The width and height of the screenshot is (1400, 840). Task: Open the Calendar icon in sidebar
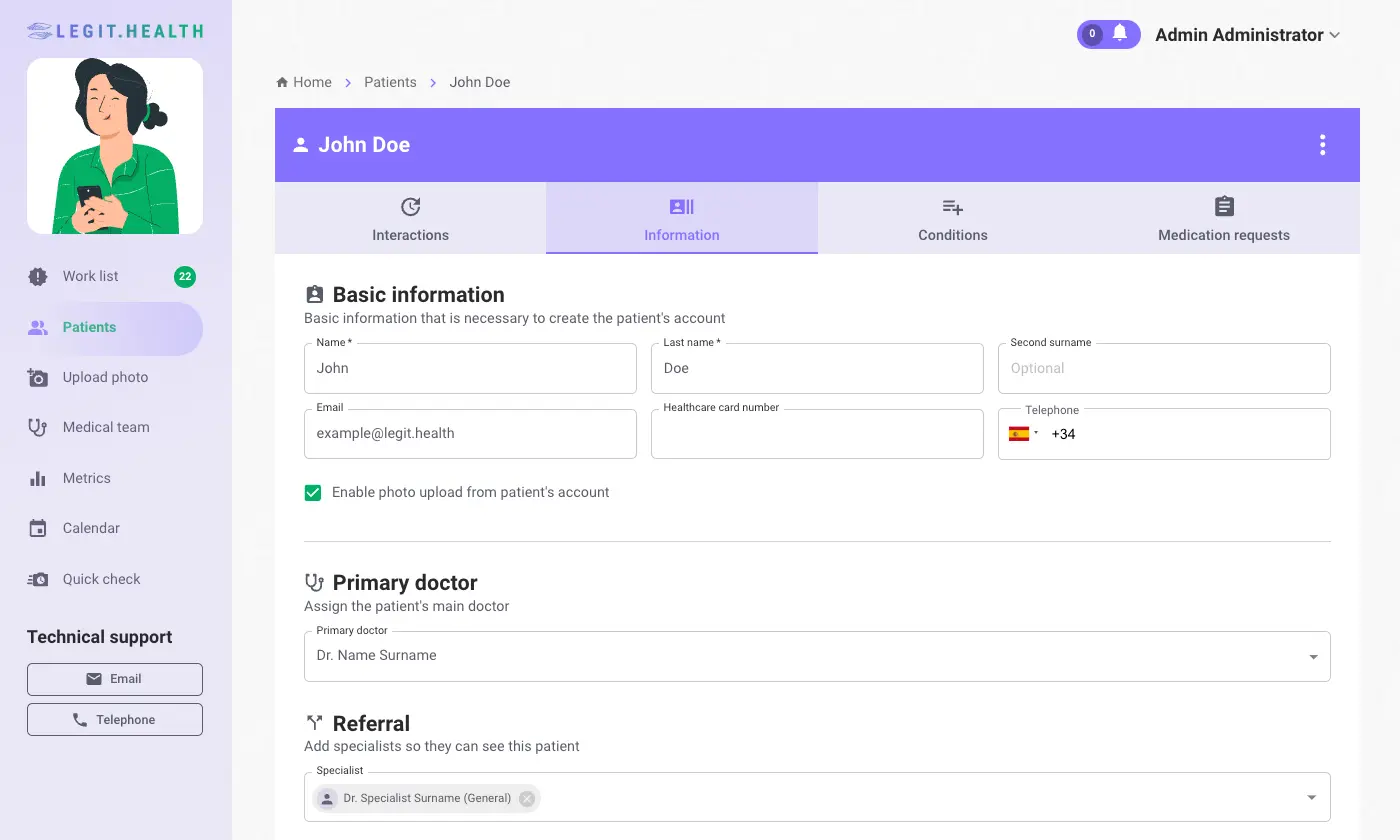pos(38,528)
